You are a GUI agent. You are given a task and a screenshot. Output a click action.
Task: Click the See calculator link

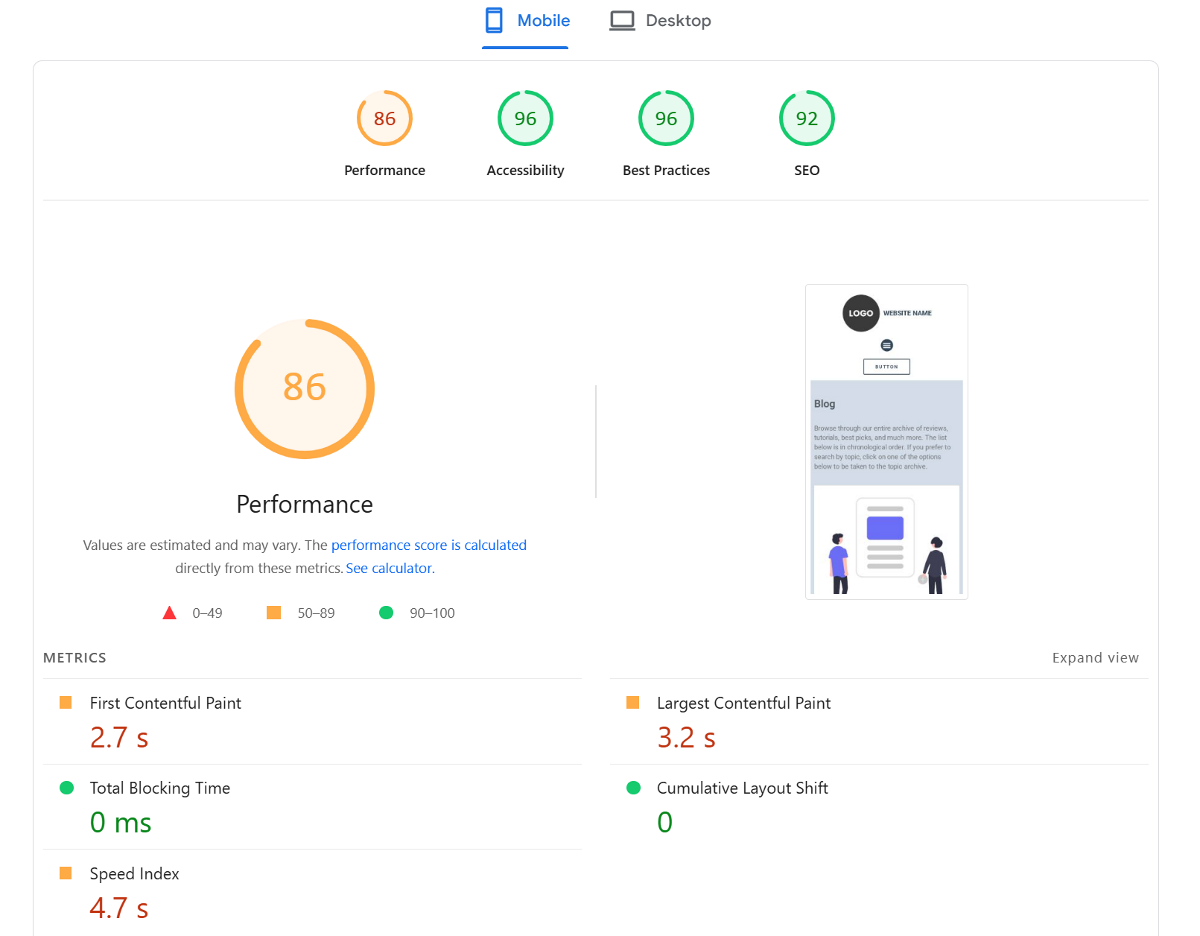coord(388,567)
